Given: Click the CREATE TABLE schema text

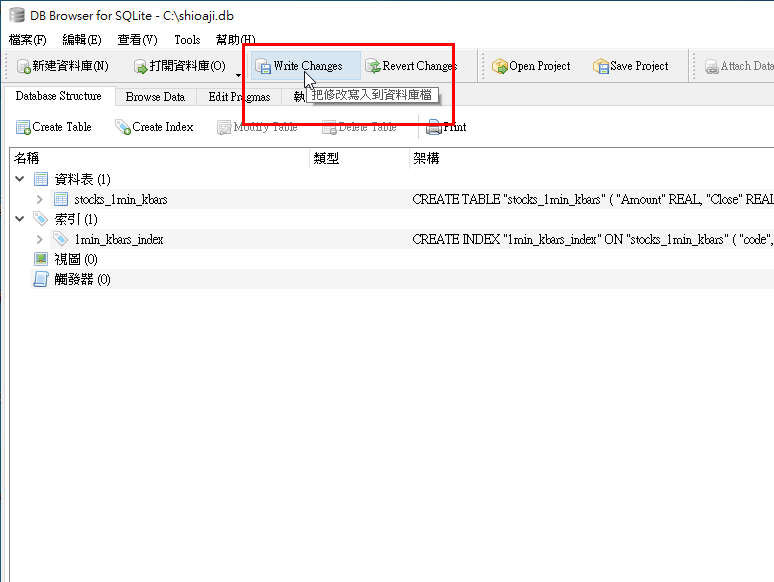Looking at the screenshot, I should (x=593, y=199).
